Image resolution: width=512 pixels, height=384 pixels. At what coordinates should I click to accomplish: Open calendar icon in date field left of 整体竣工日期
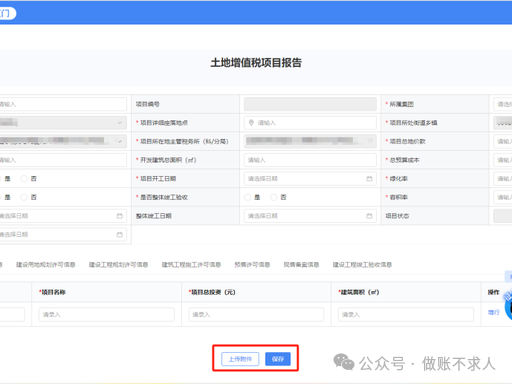(119, 216)
